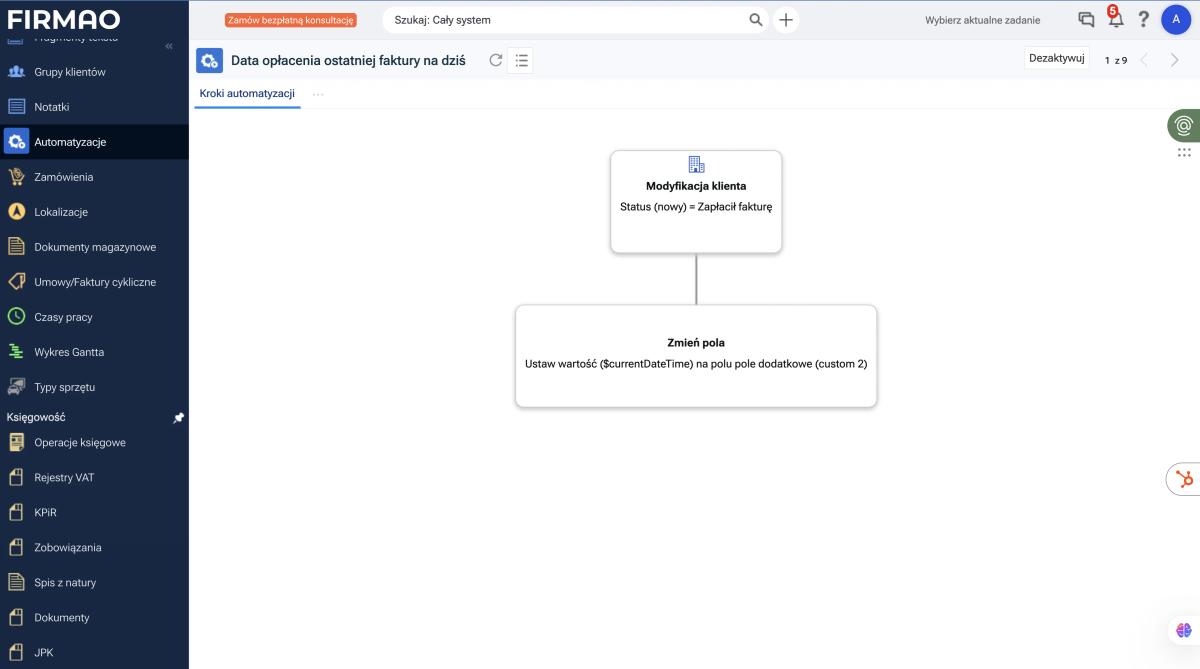Open the HubSpot widget icon on right edge

[1185, 479]
